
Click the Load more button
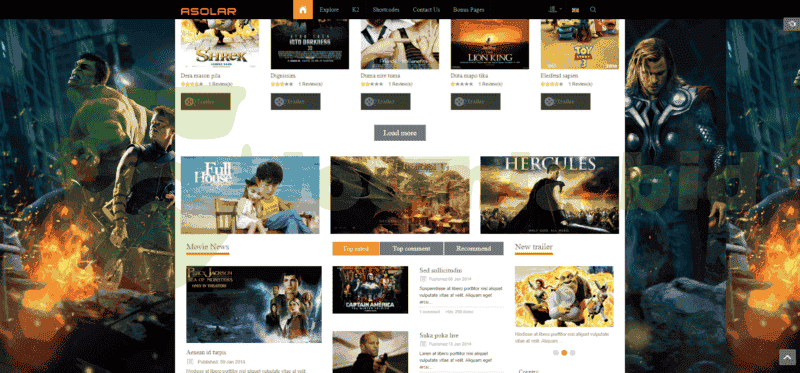[x=400, y=133]
